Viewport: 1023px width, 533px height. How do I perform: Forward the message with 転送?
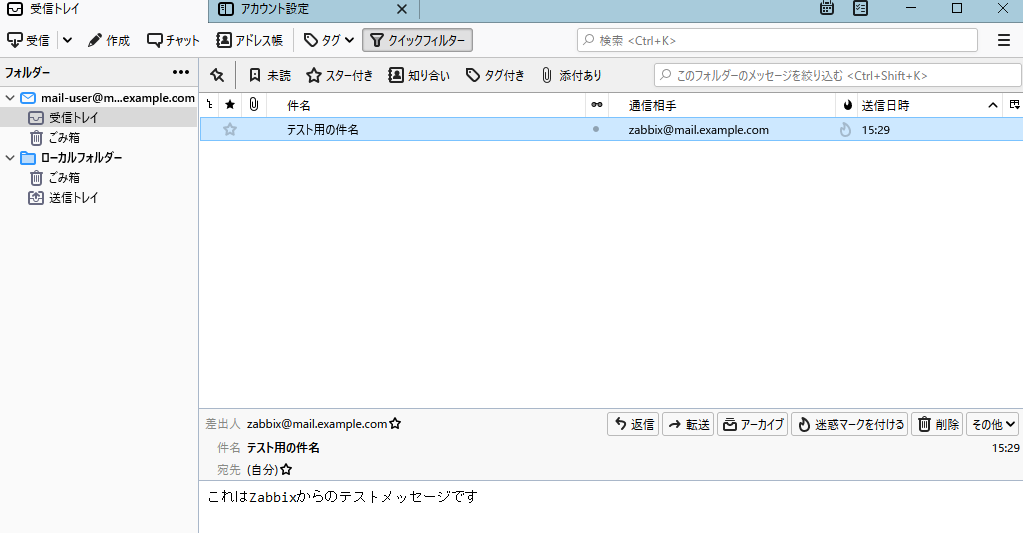688,424
